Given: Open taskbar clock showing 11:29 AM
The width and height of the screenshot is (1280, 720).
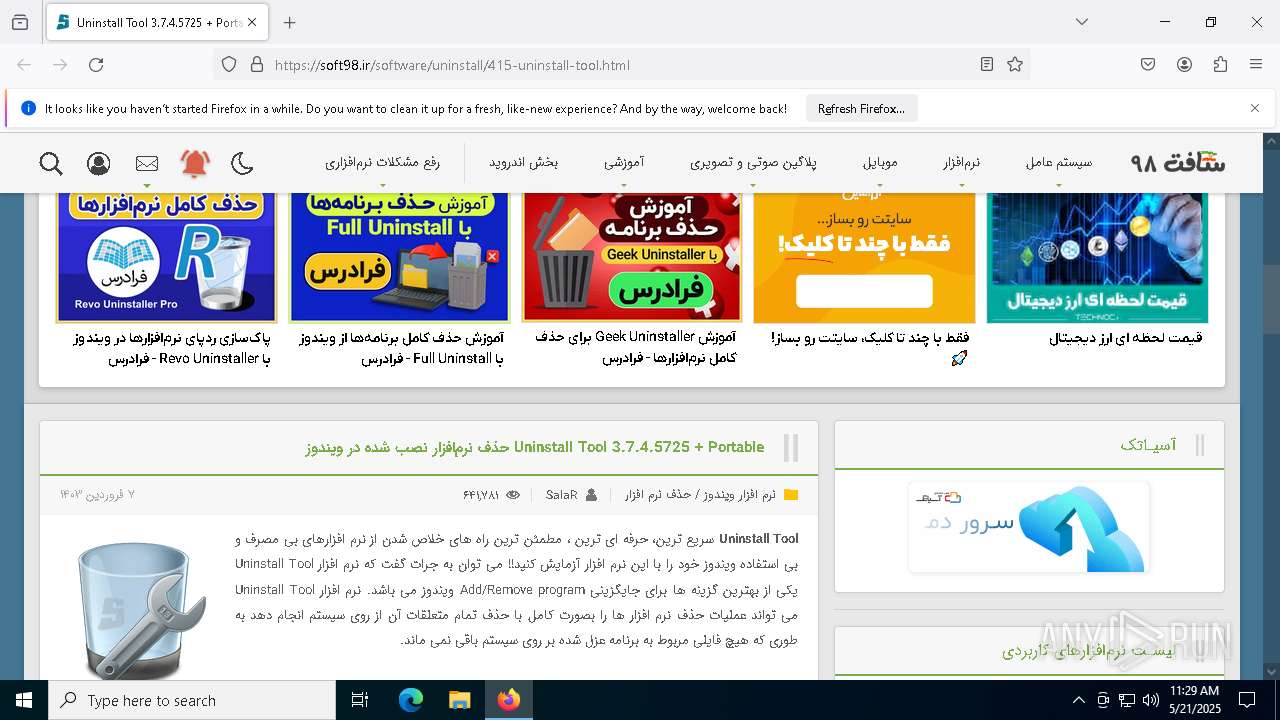Looking at the screenshot, I should (x=1194, y=700).
